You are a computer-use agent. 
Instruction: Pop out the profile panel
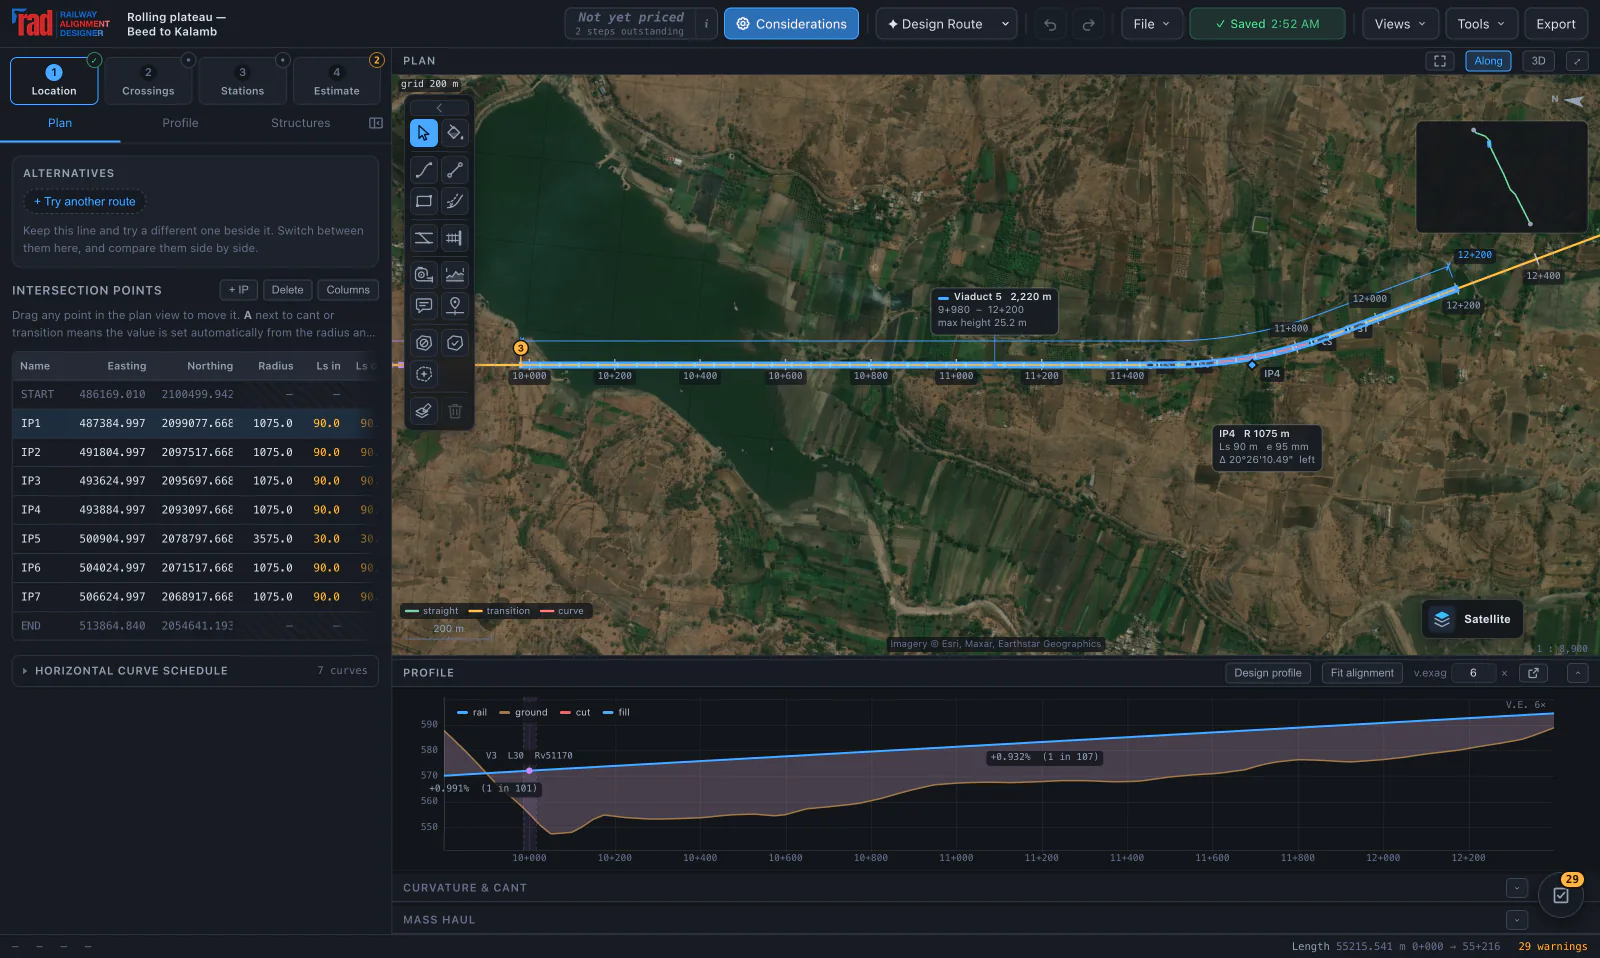[1533, 673]
